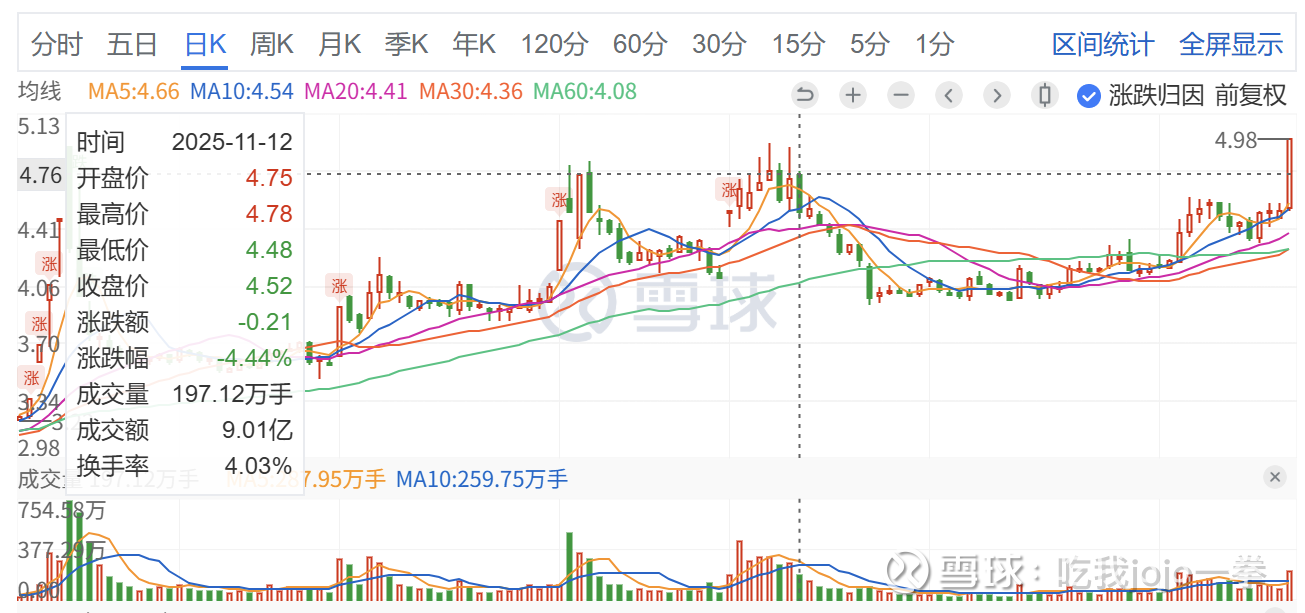Switch to the 60分 interval tab
Image resolution: width=1305 pixels, height=613 pixels.
pyautogui.click(x=640, y=44)
